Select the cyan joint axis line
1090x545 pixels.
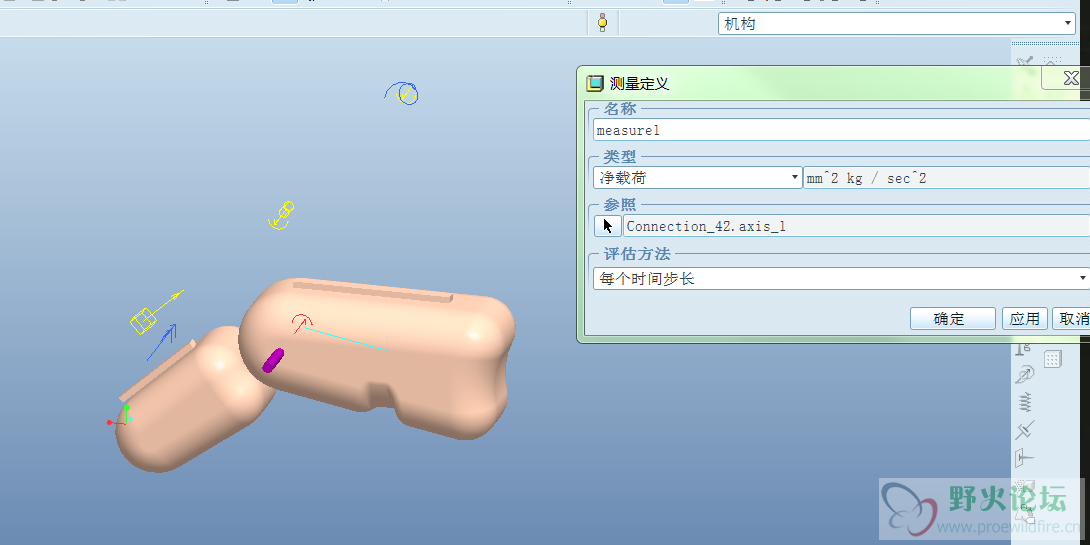[346, 339]
